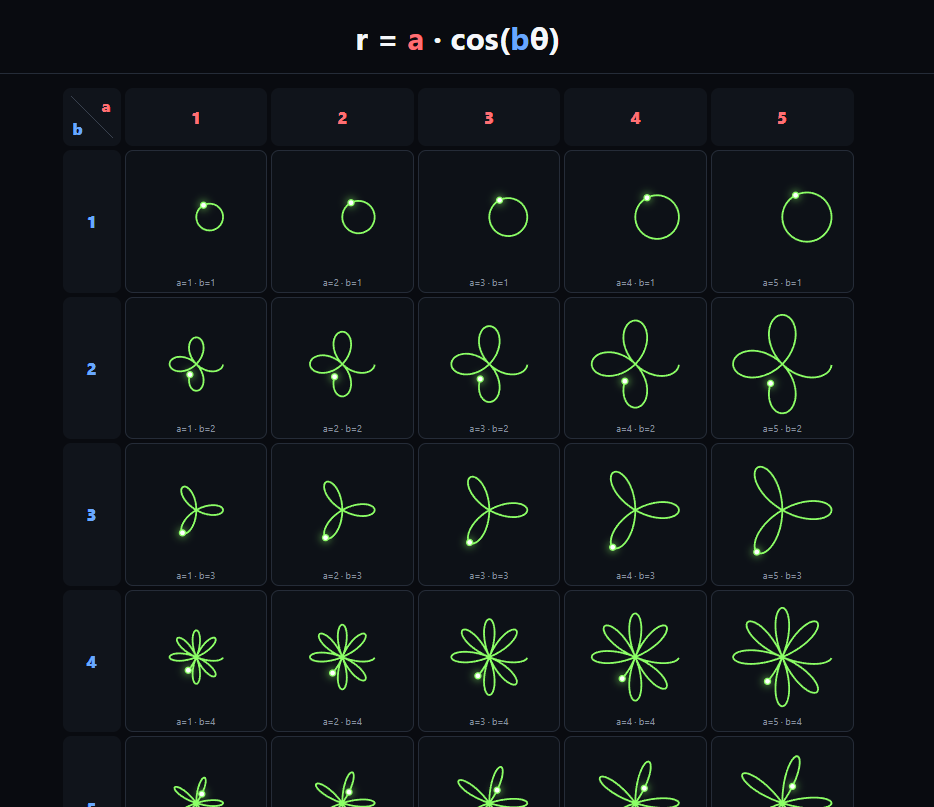Select column header a = 3
This screenshot has height=807, width=934.
pyautogui.click(x=489, y=117)
